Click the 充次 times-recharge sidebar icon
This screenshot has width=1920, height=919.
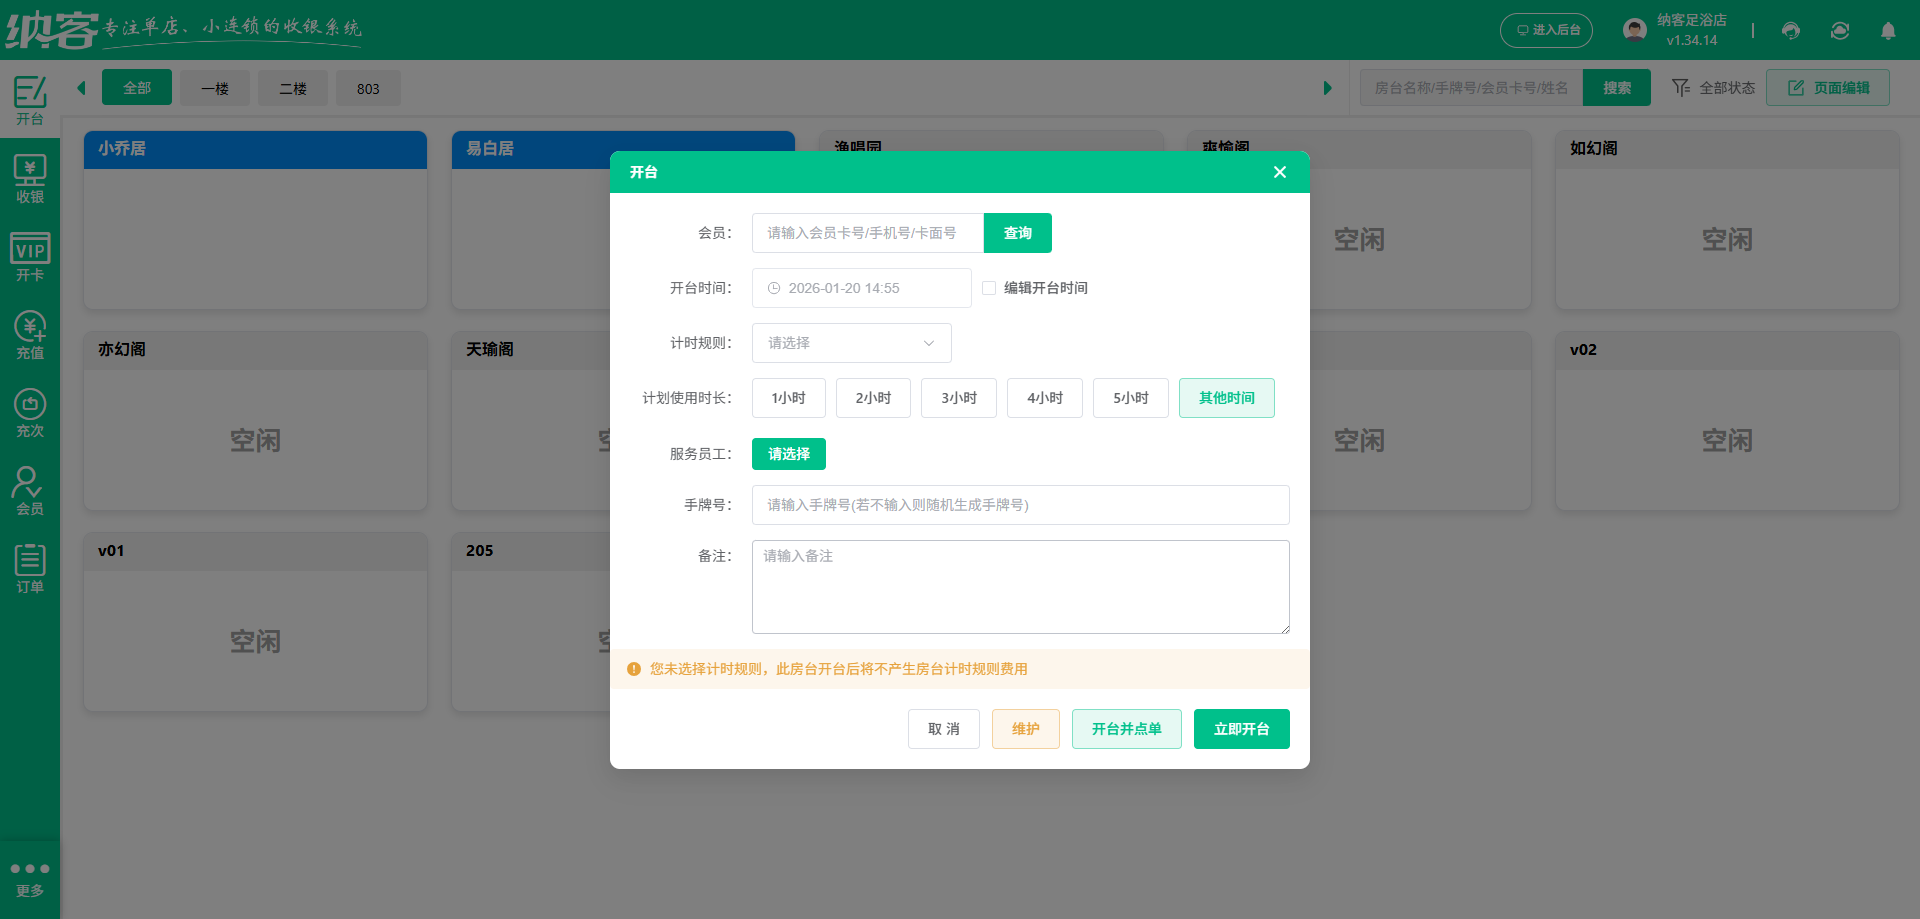coord(30,411)
